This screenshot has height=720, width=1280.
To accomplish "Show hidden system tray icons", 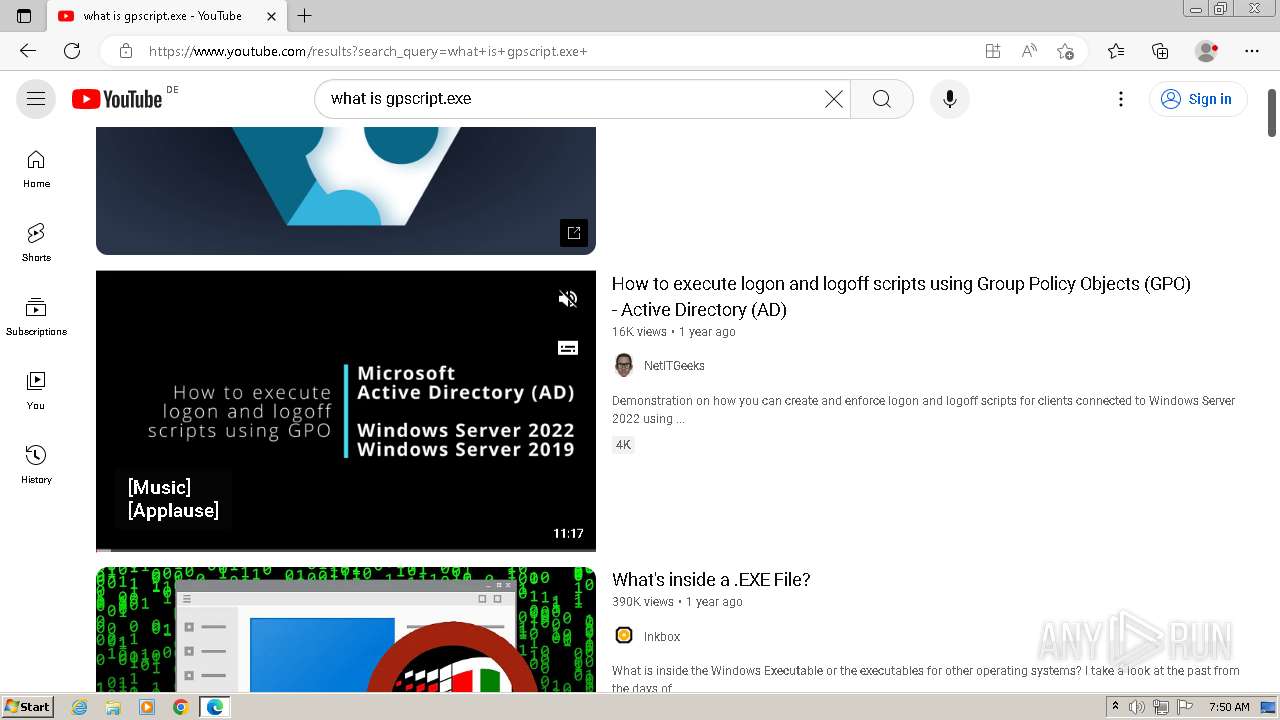I will tap(1115, 707).
